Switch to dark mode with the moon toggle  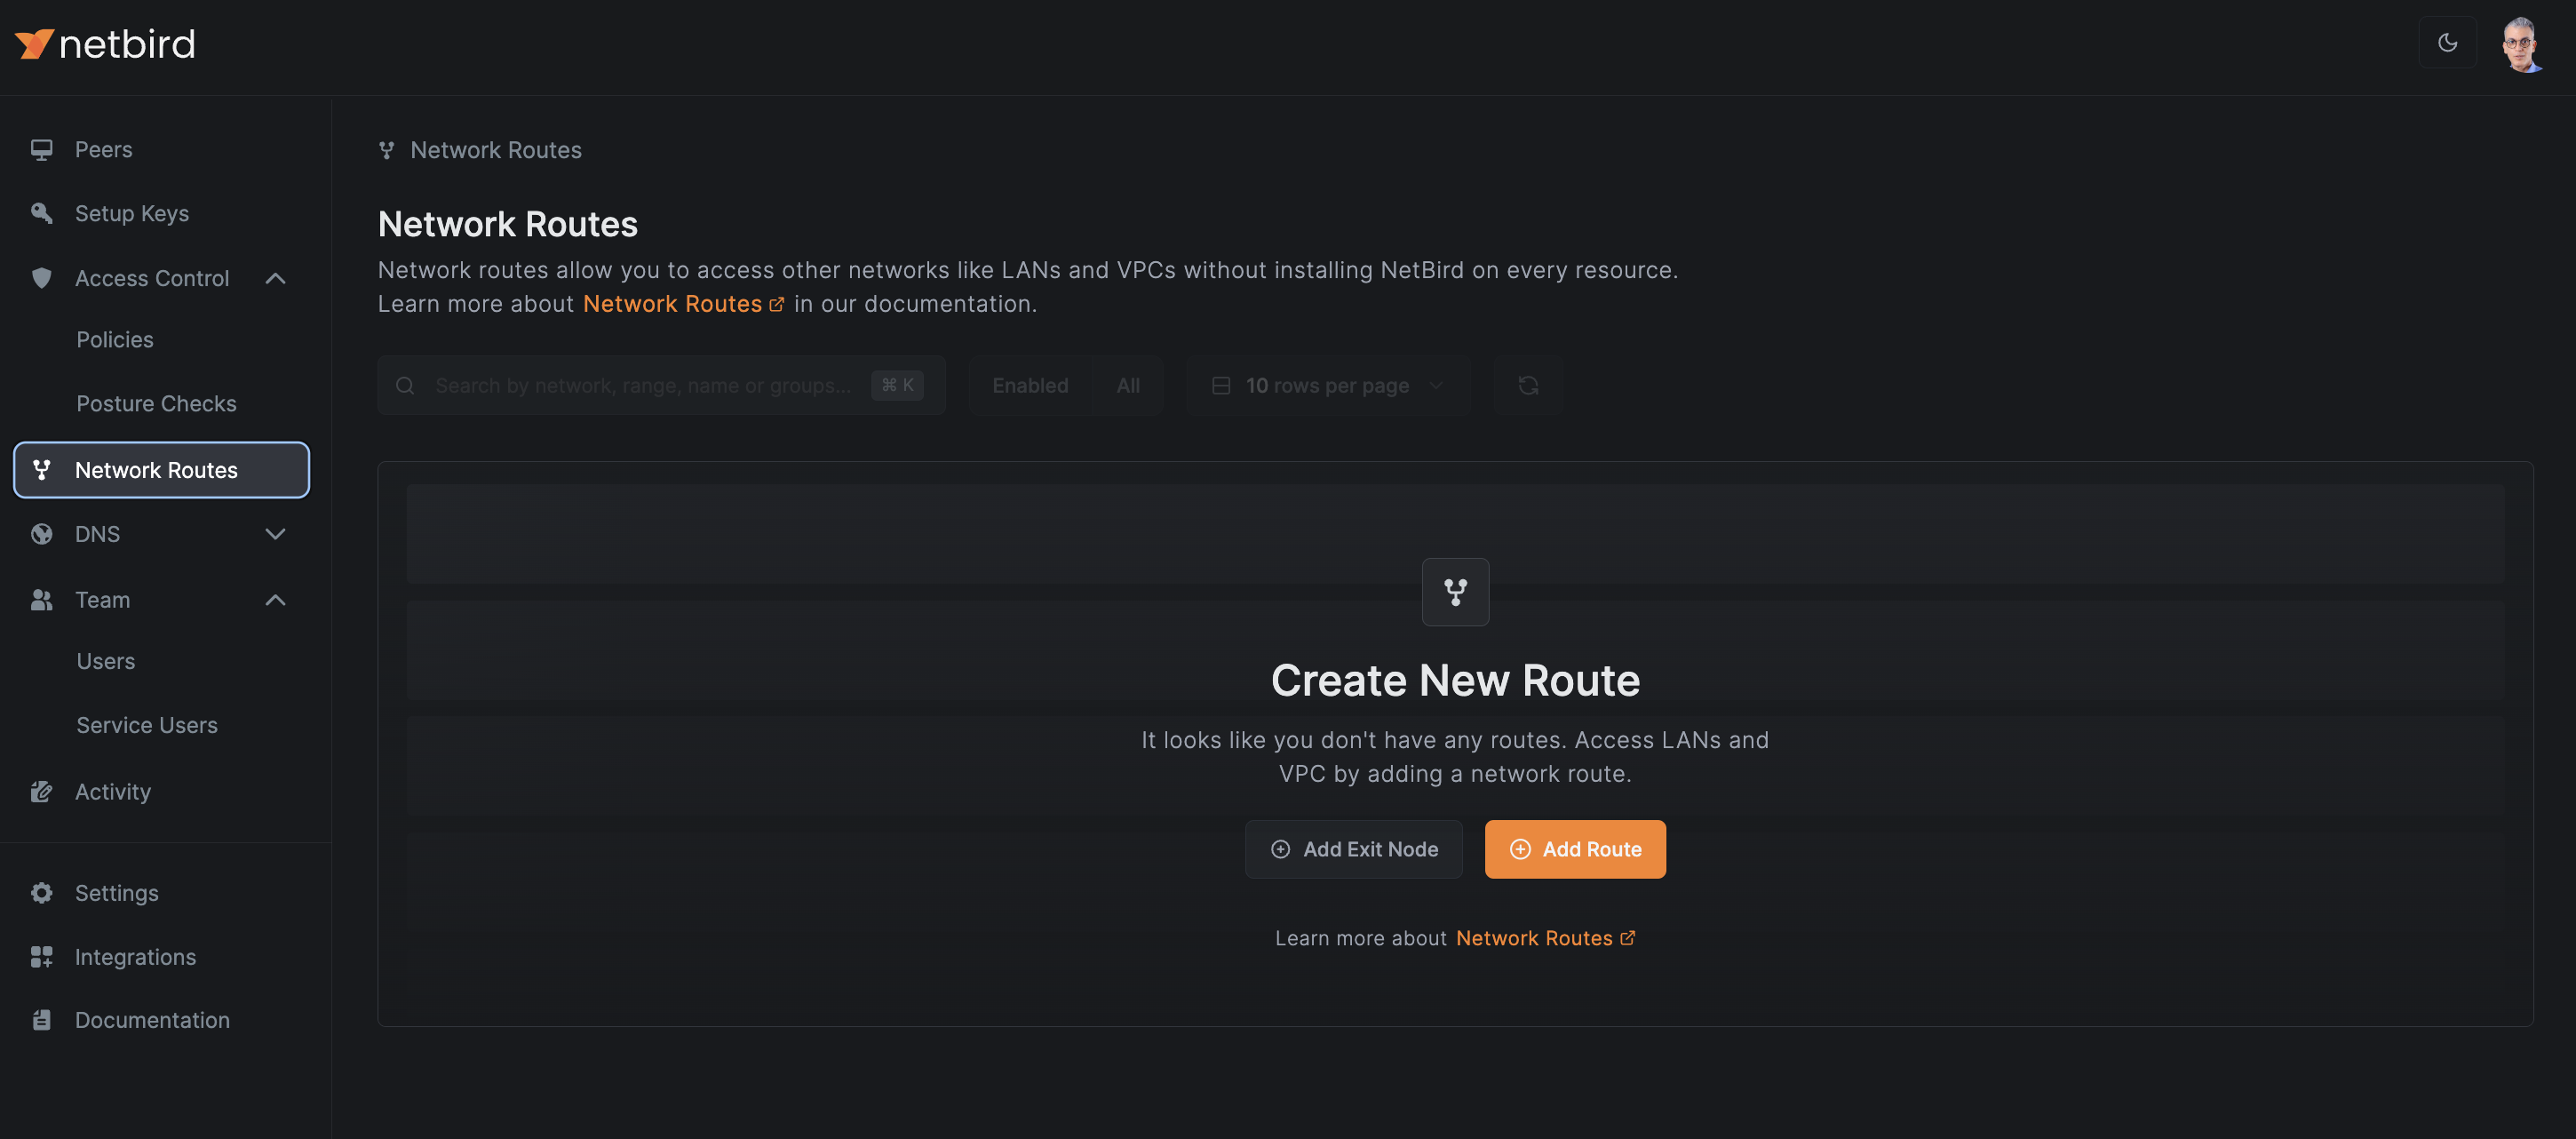click(2447, 42)
